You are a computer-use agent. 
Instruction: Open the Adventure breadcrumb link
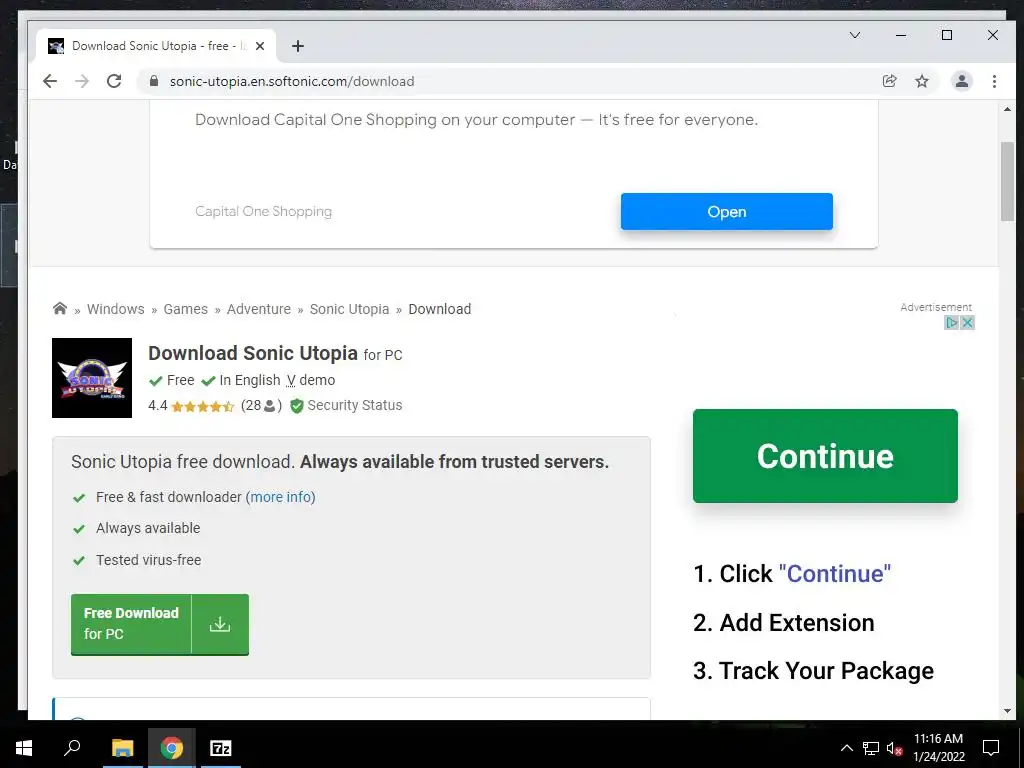coord(259,309)
